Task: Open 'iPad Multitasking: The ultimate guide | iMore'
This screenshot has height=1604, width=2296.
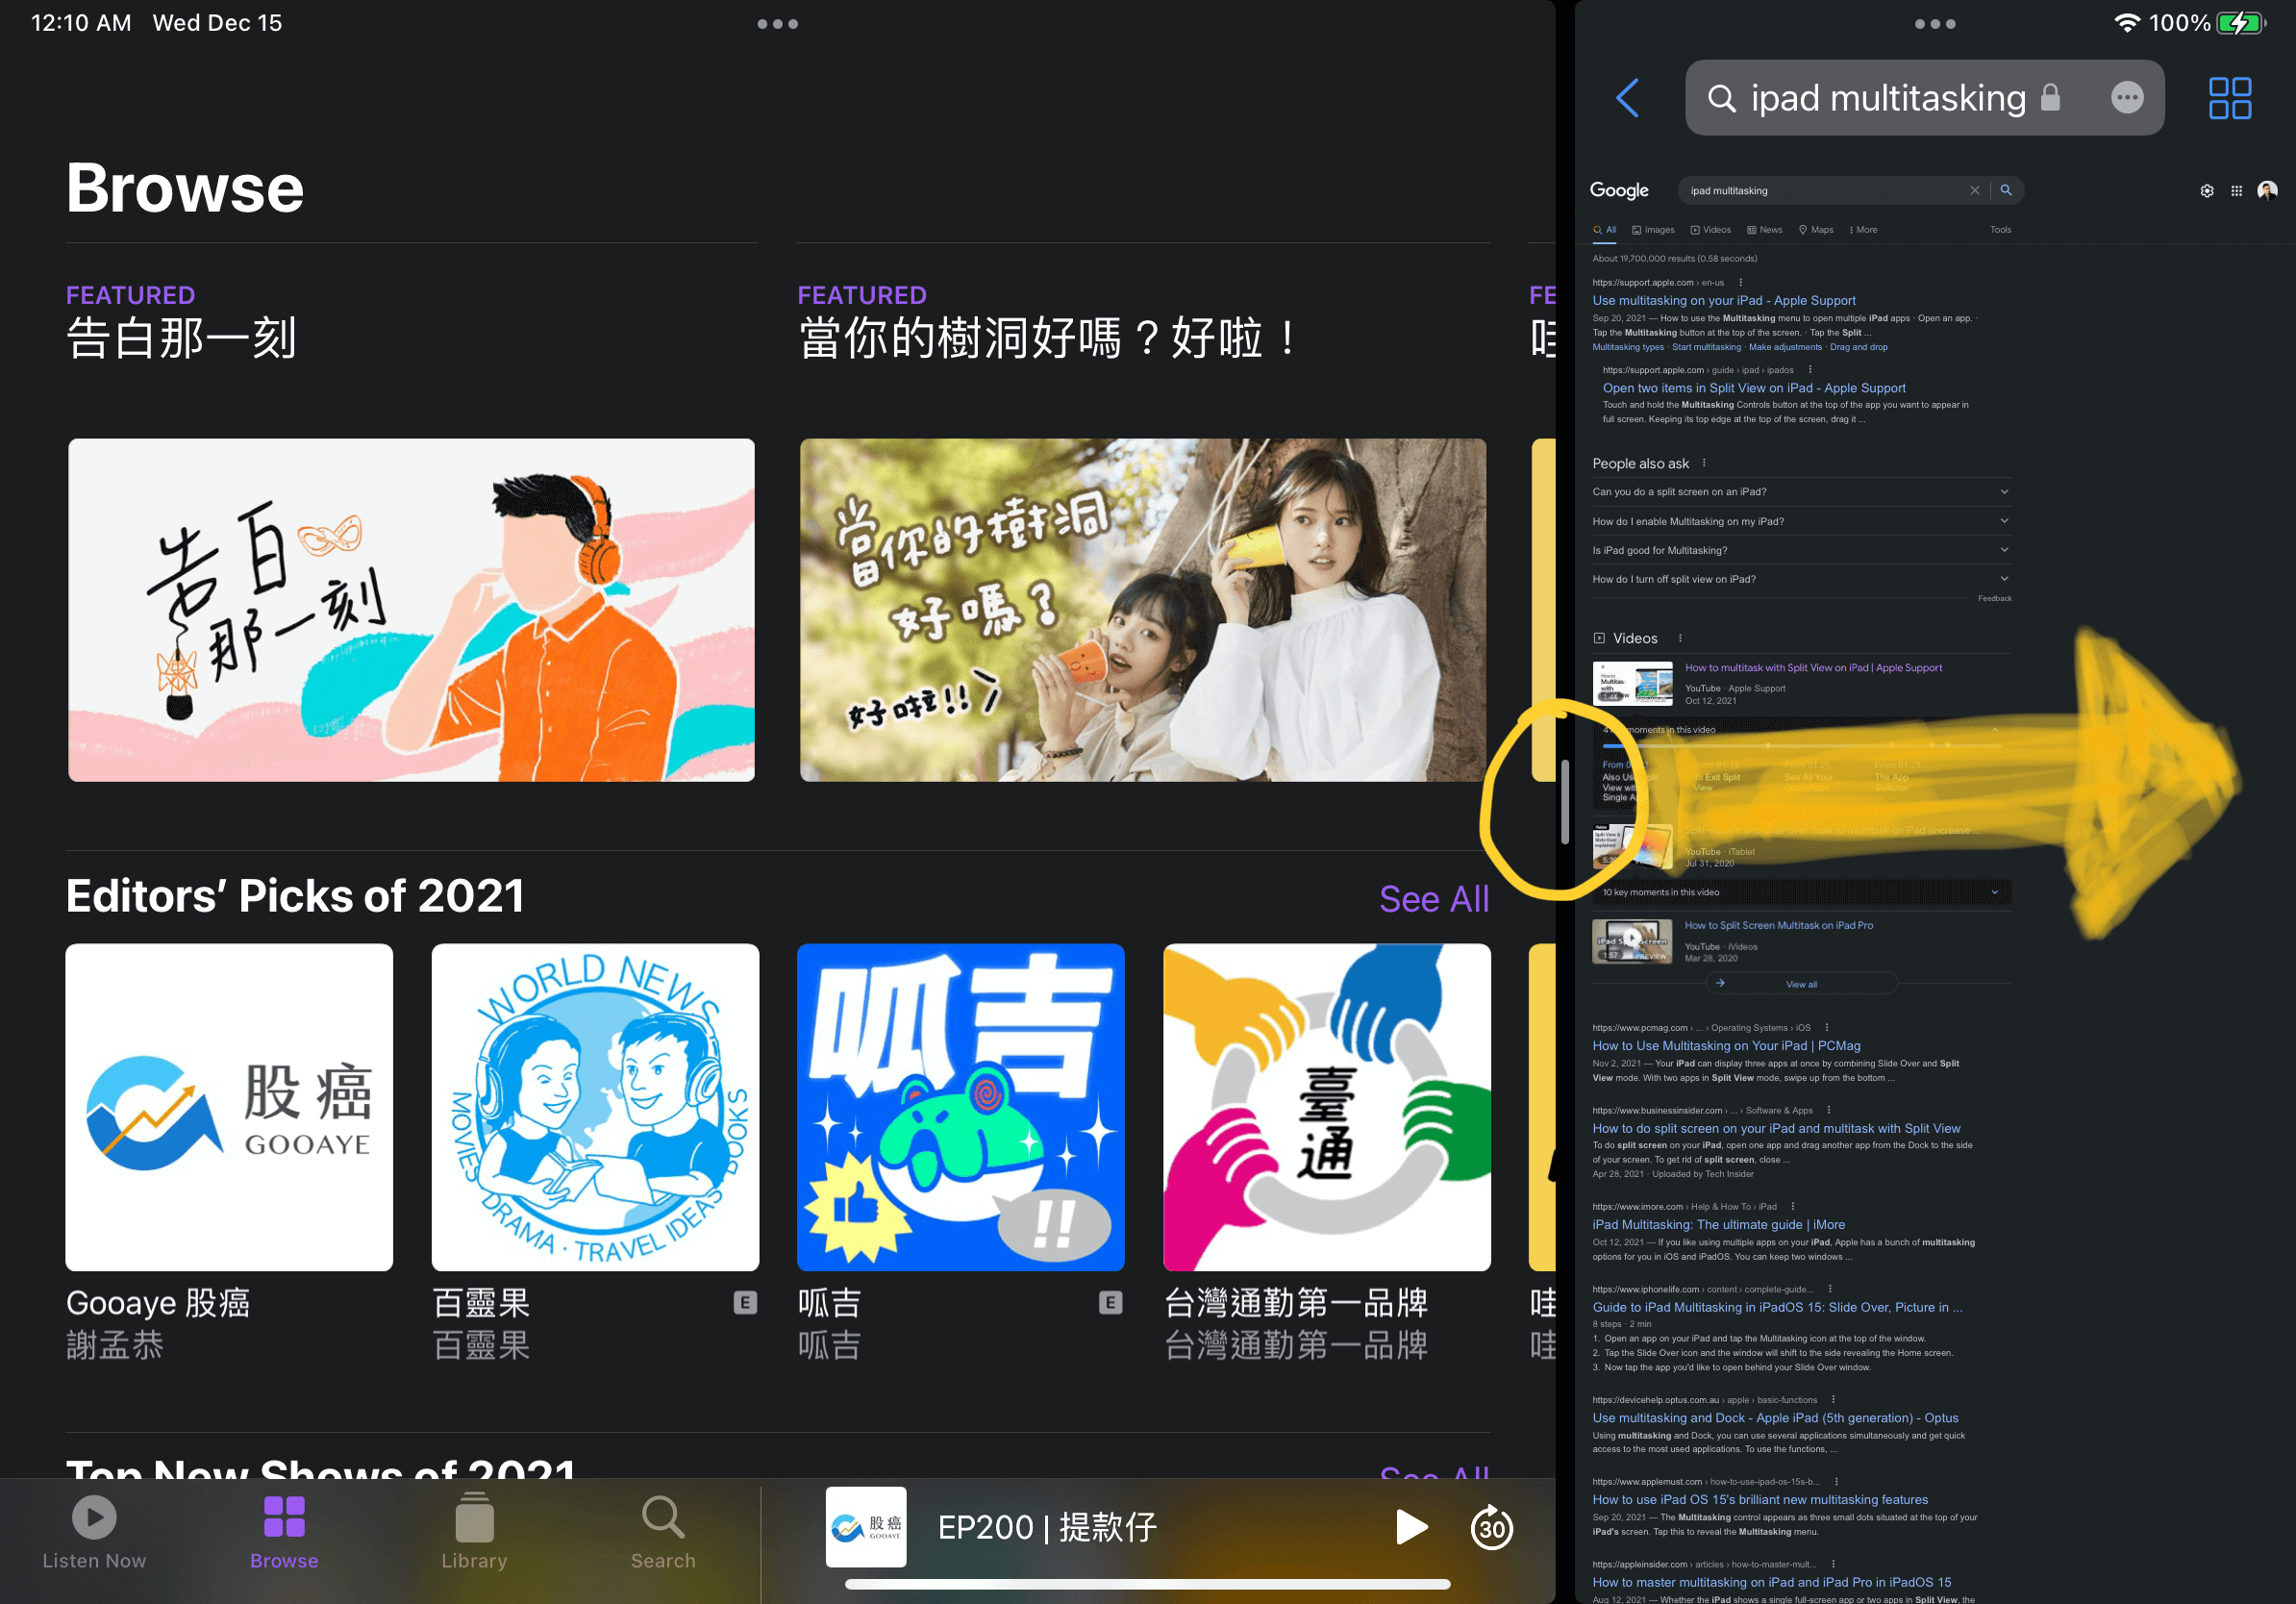Action: pyautogui.click(x=1719, y=1225)
